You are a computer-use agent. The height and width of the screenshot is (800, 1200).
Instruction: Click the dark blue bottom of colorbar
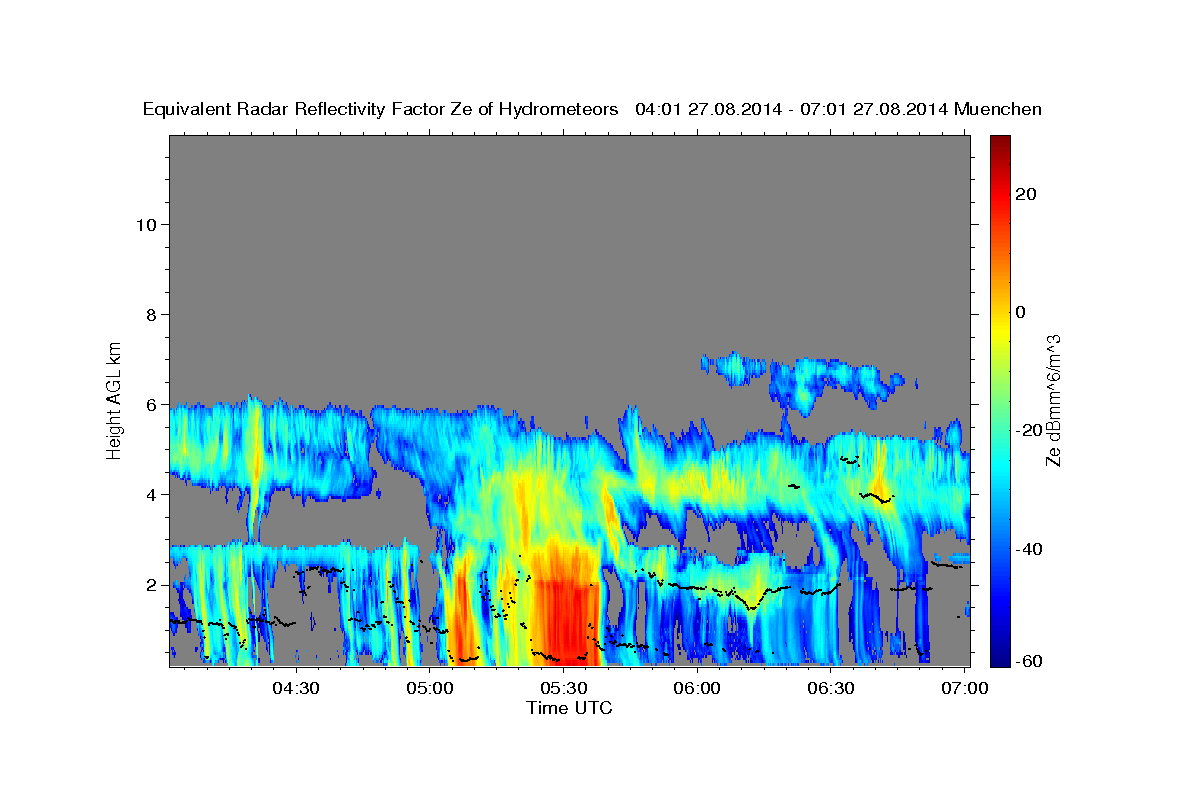999,658
